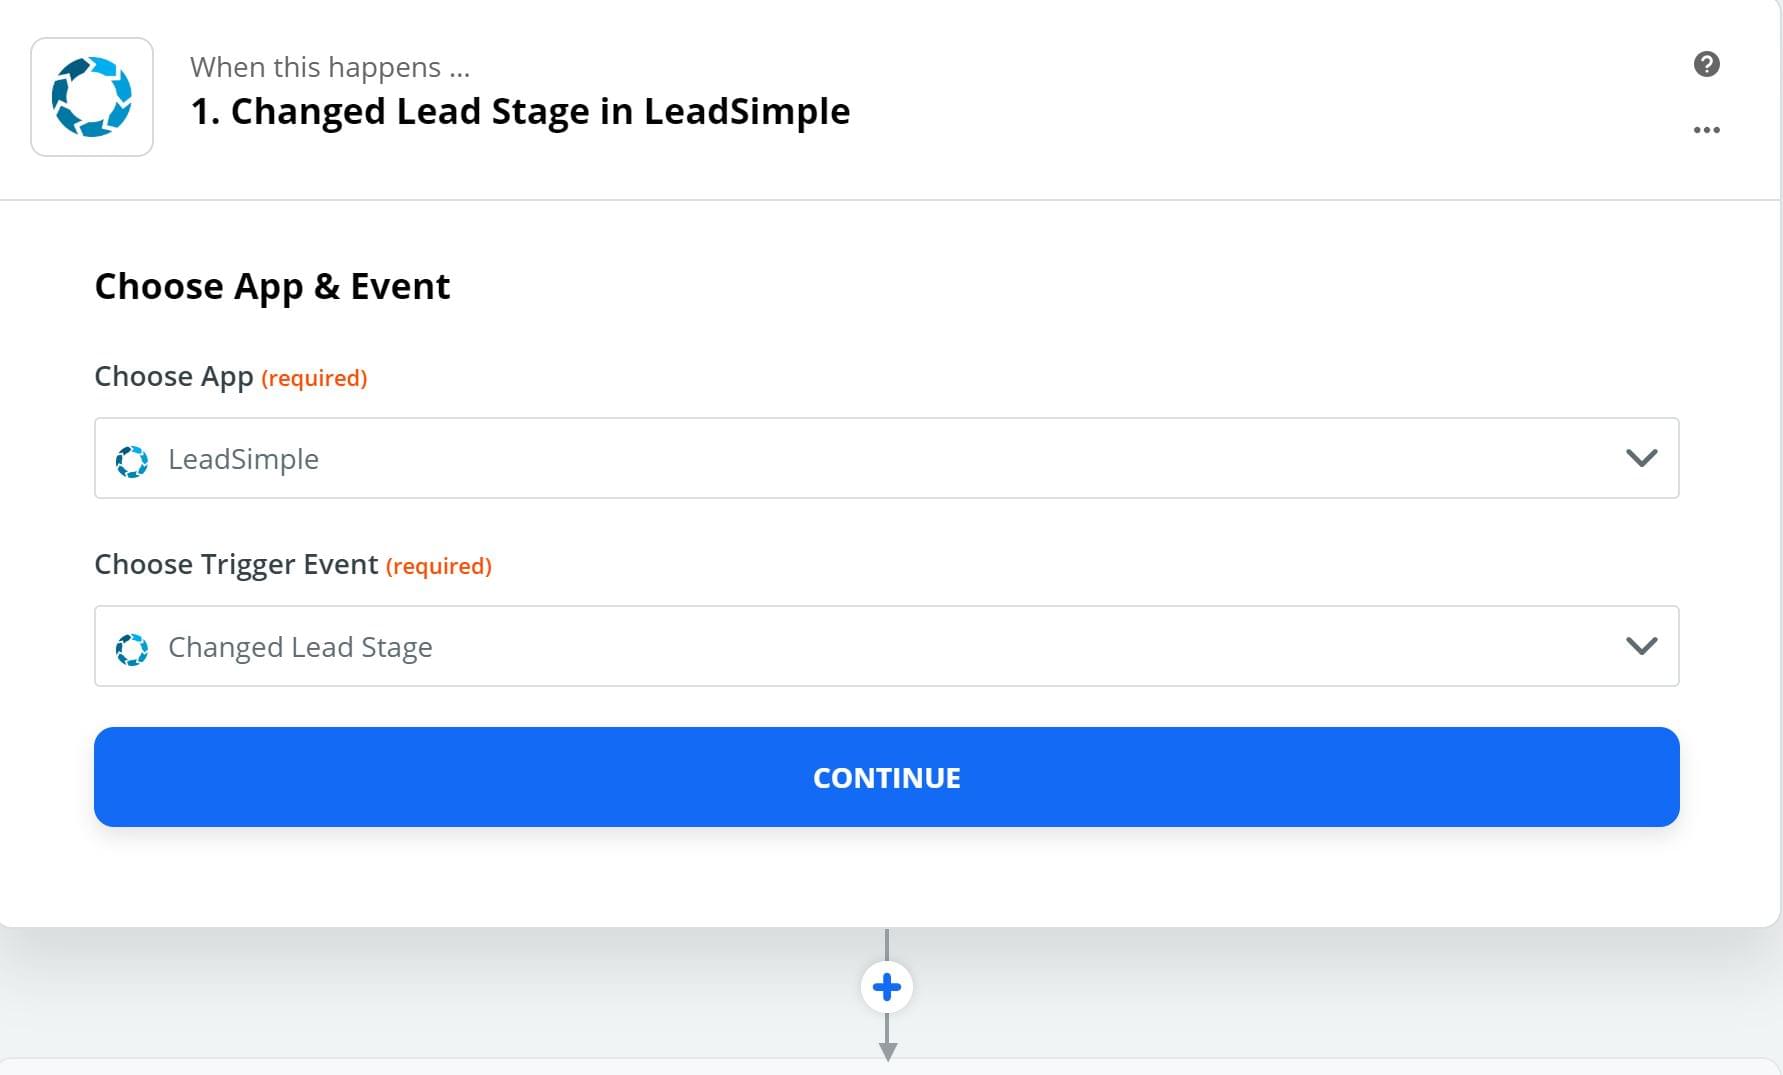Collapse the Changed Lead Stage selection
The width and height of the screenshot is (1783, 1075).
(1640, 646)
